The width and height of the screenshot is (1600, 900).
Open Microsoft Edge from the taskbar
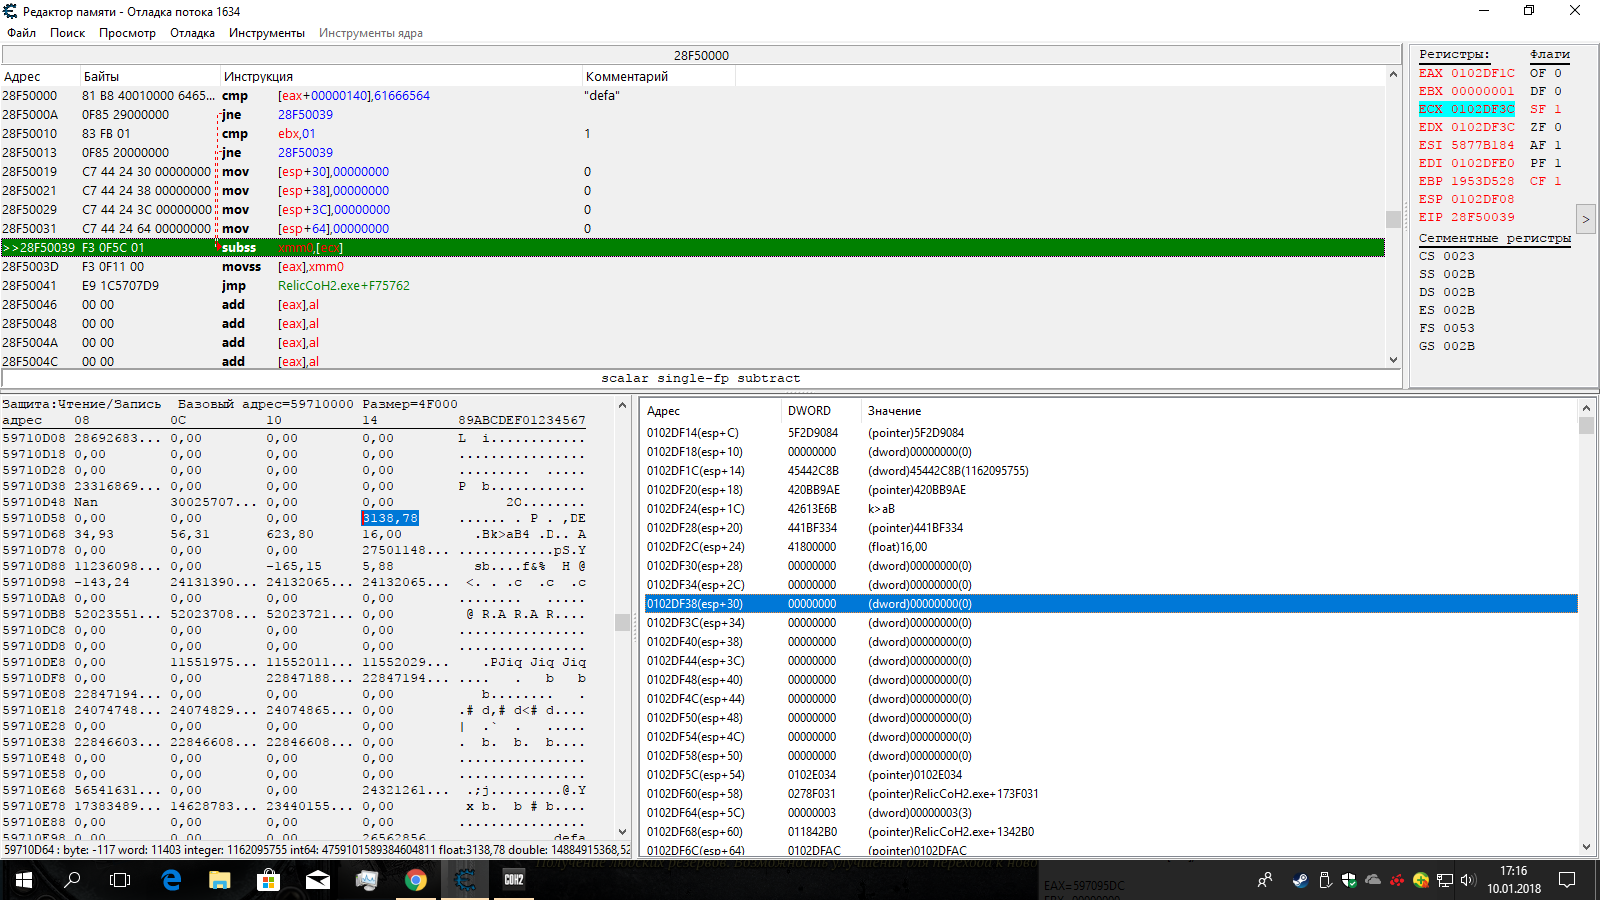pyautogui.click(x=171, y=880)
